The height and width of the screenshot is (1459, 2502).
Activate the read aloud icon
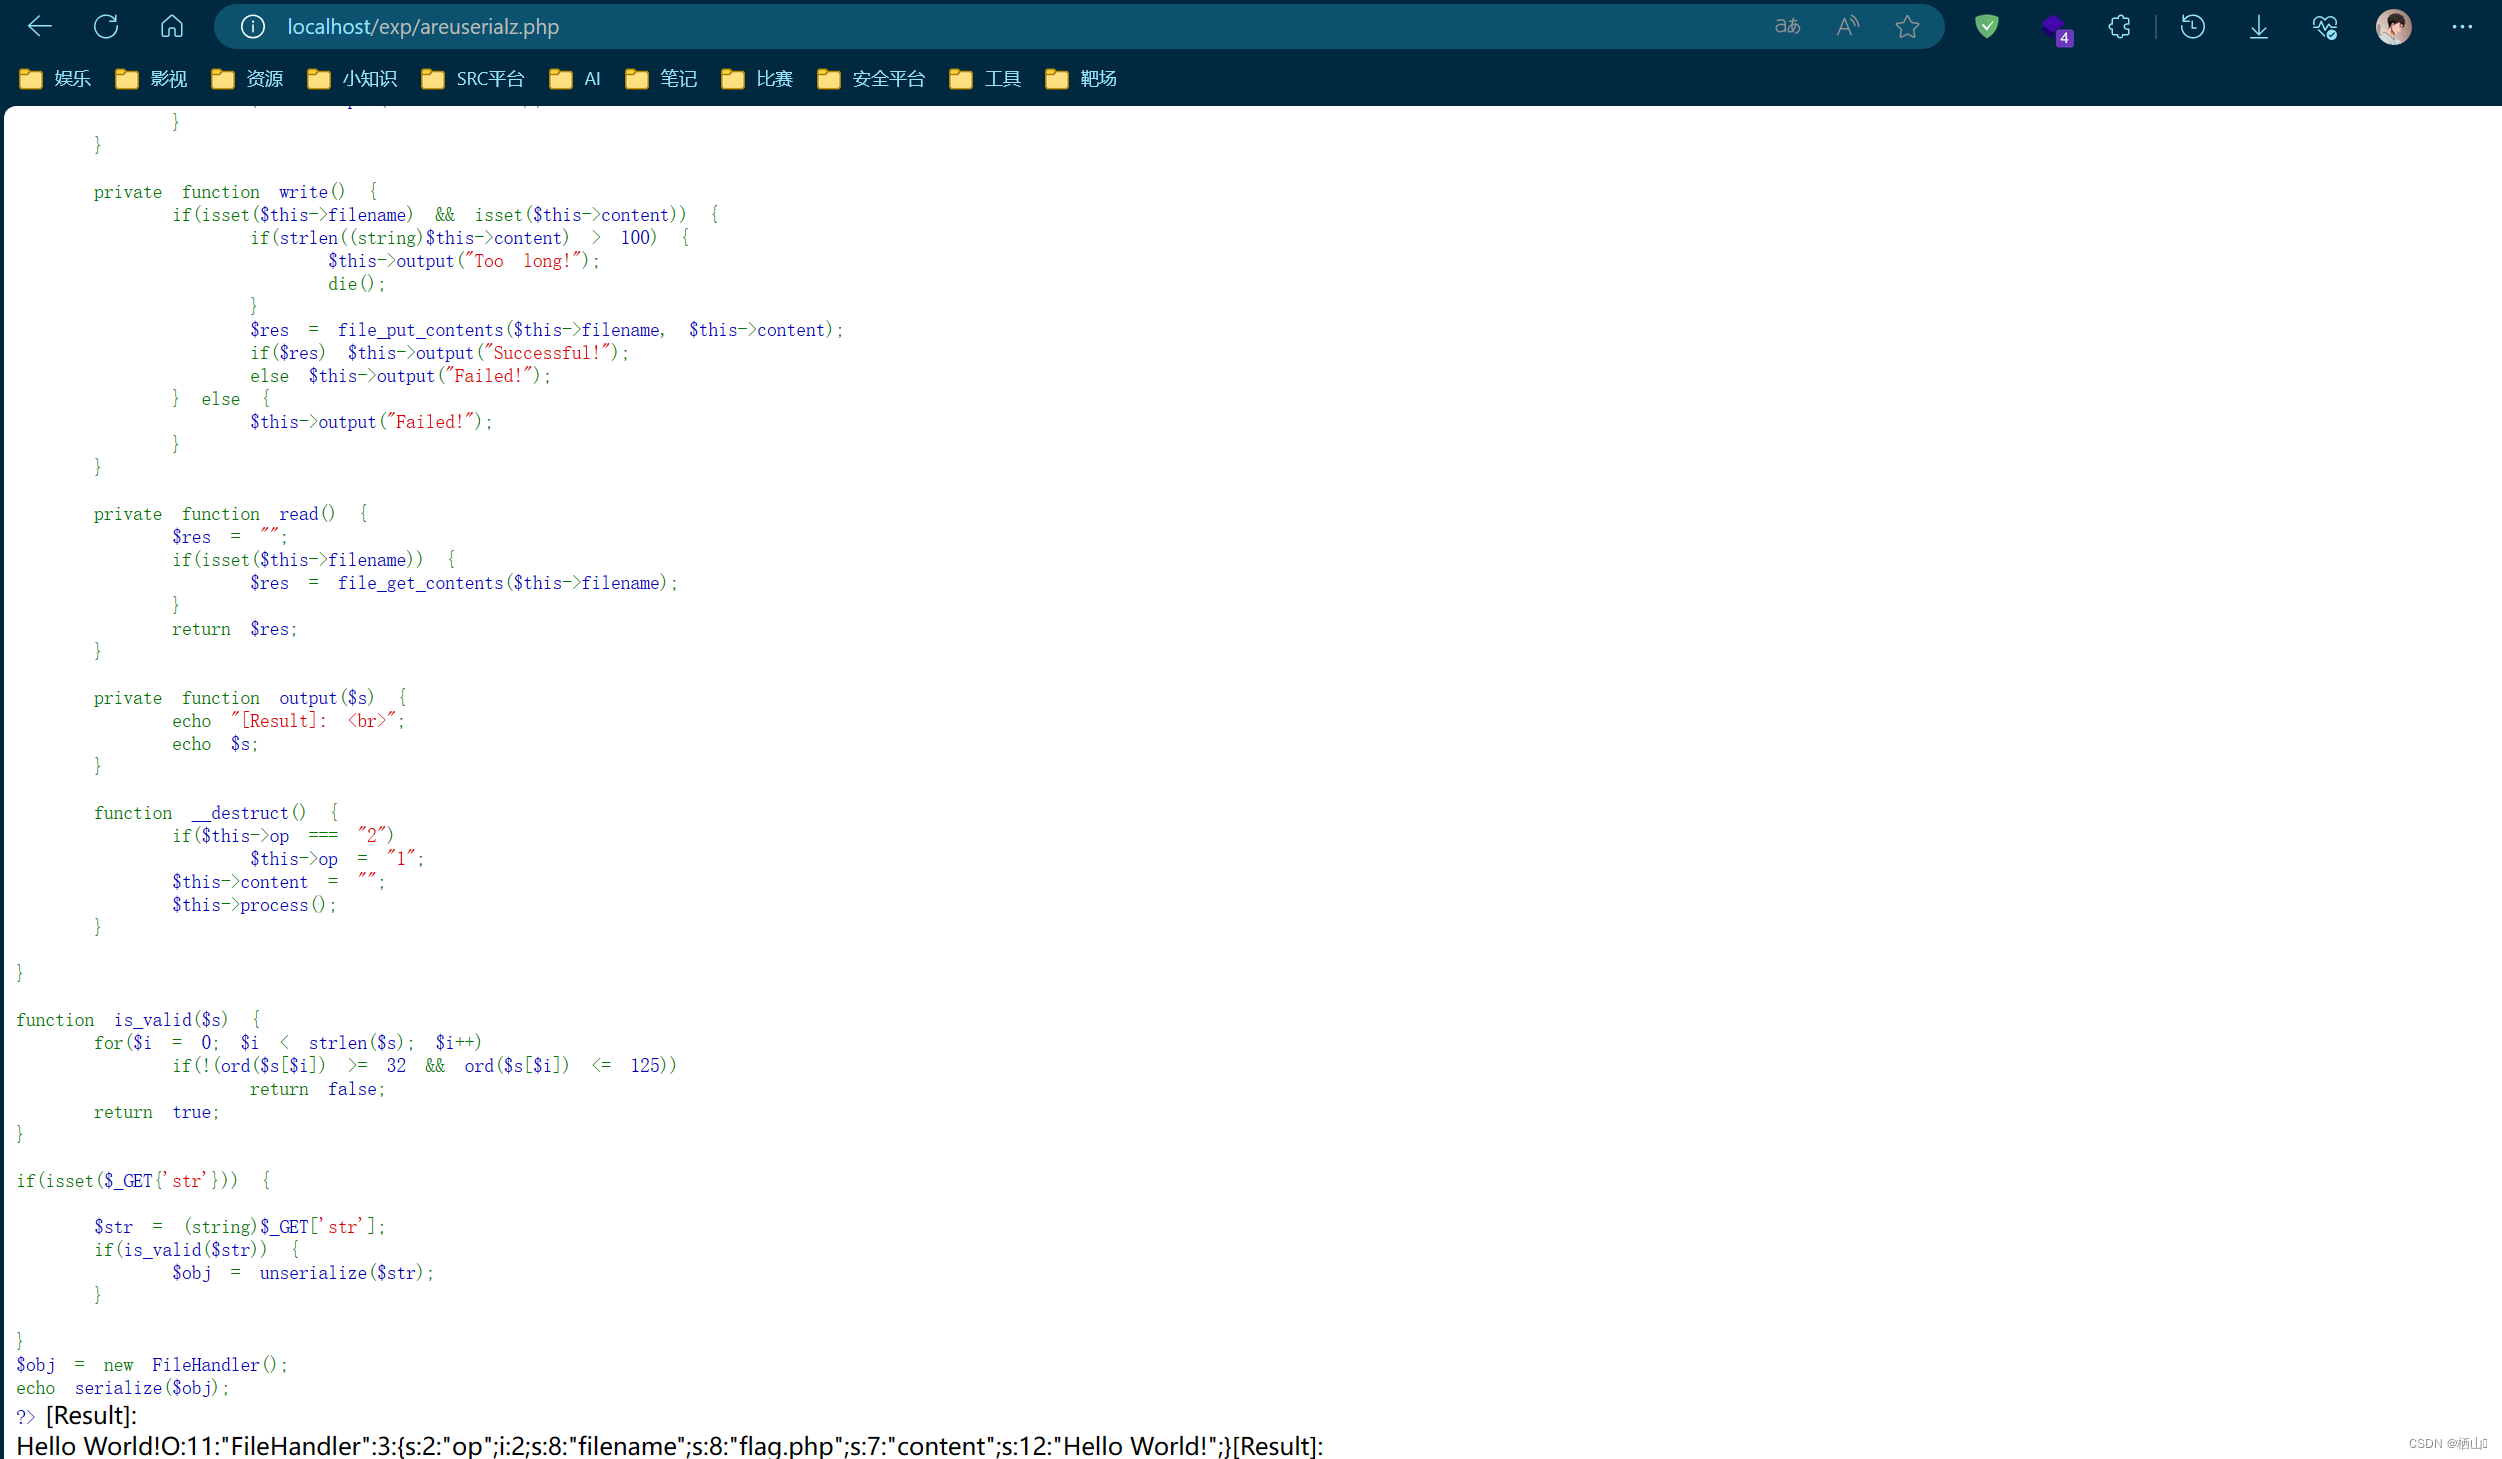1847,27
